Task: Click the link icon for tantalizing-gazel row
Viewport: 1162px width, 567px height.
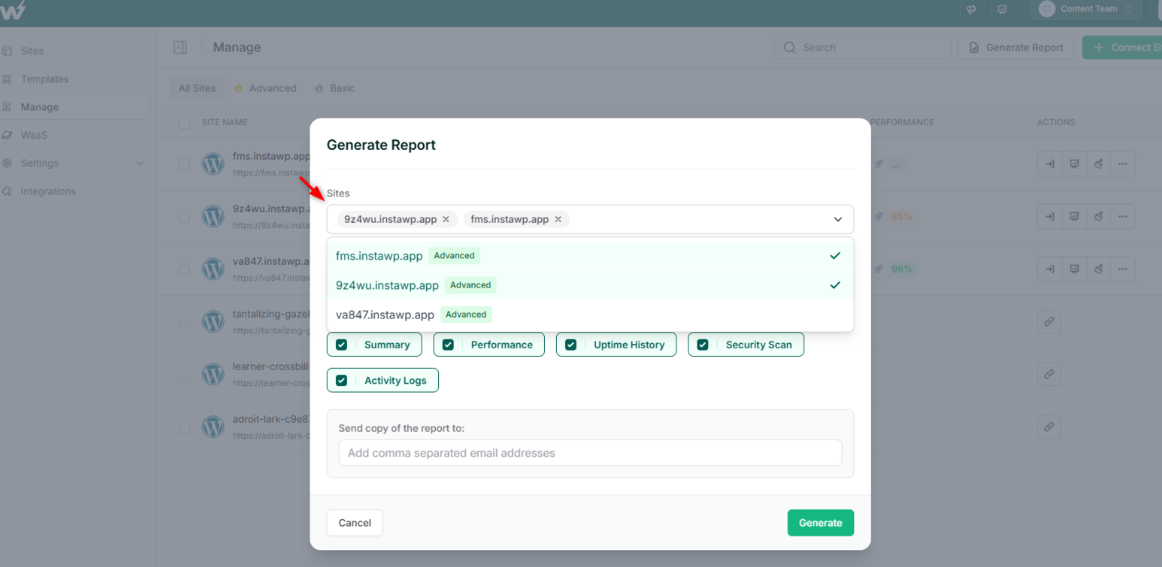Action: point(1049,322)
